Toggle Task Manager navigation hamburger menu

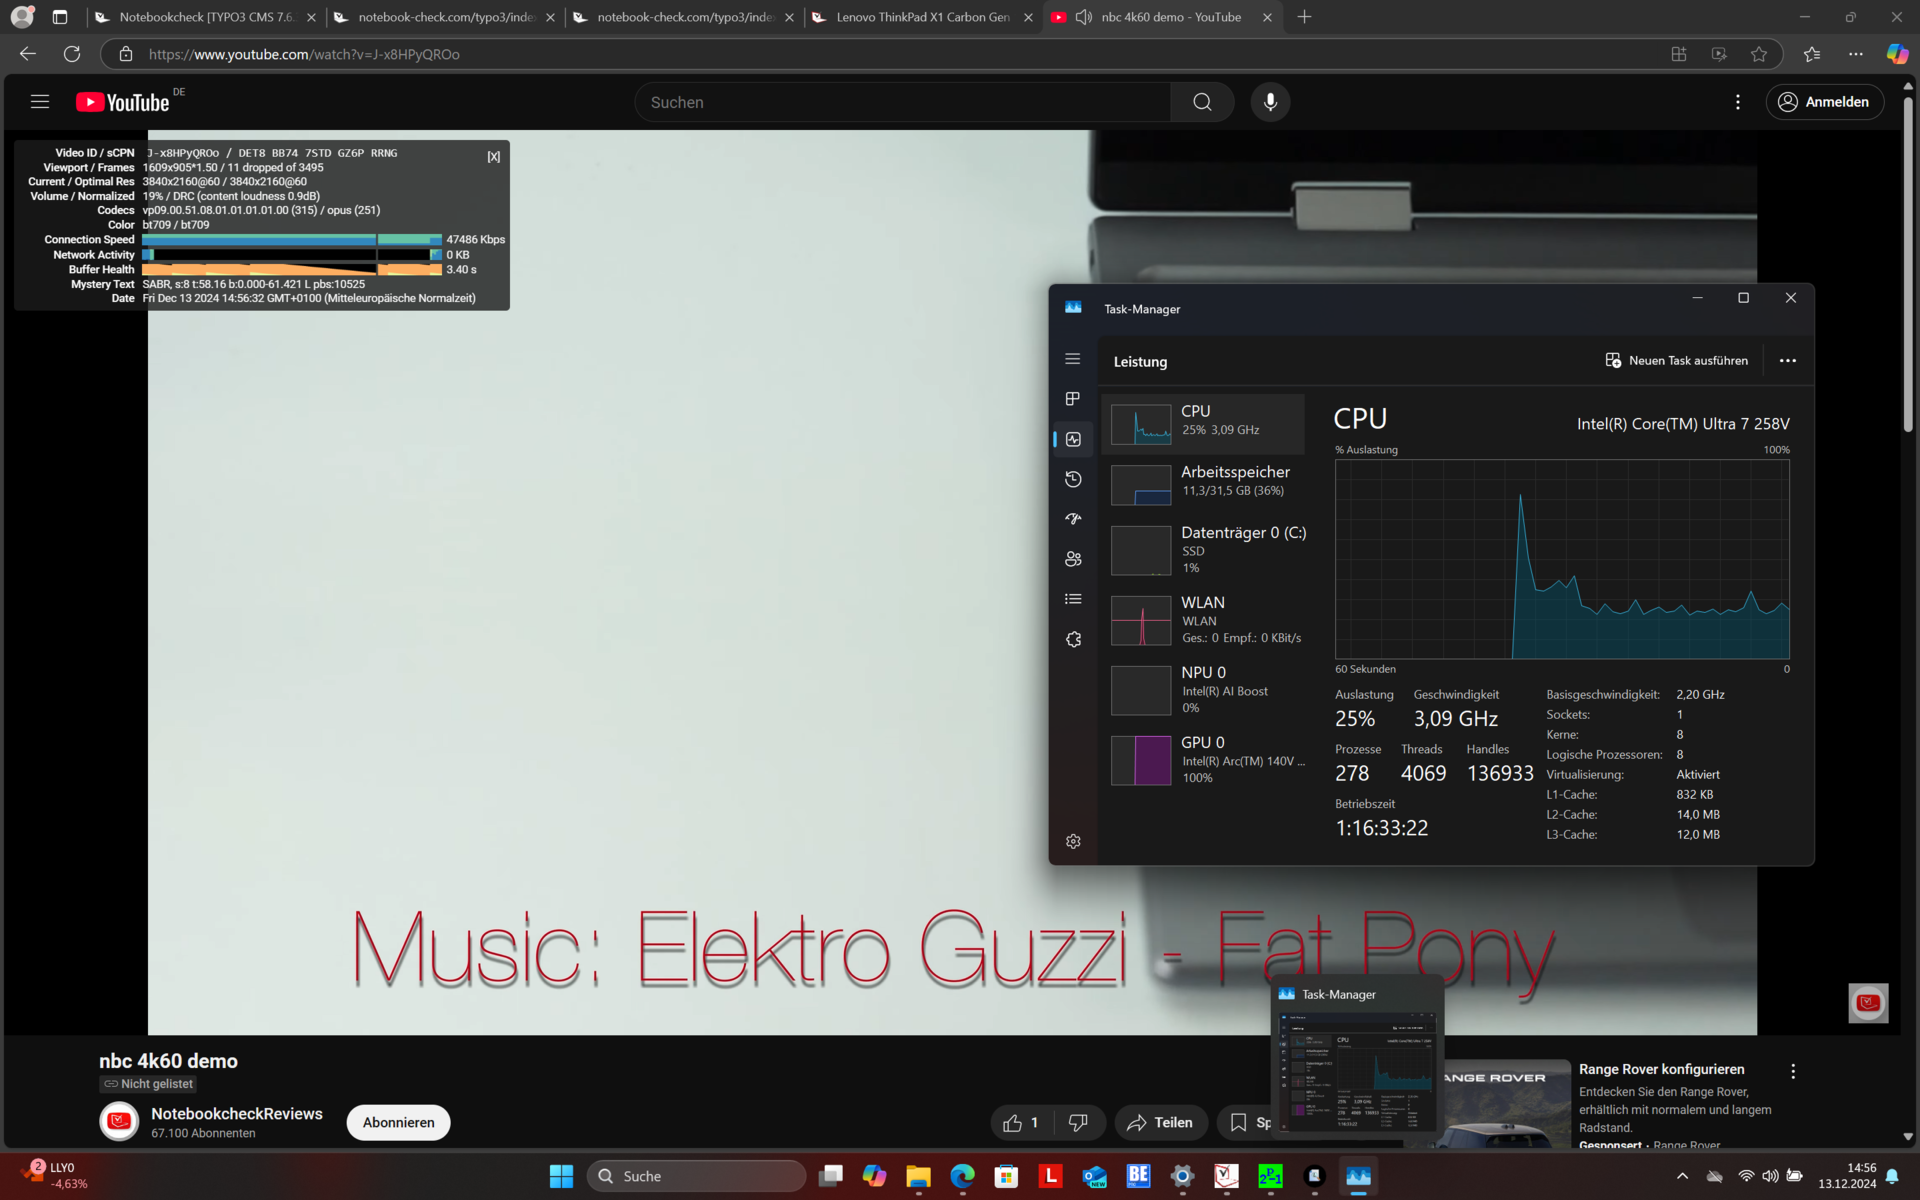coord(1073,359)
